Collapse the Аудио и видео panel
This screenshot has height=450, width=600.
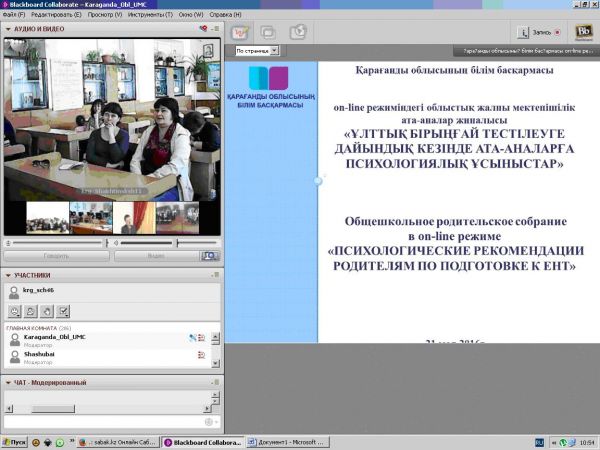8,30
